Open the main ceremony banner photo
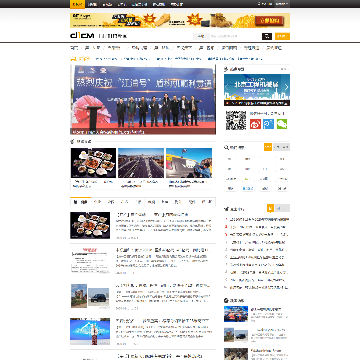Viewport: 360px width, 360px height. click(x=143, y=100)
